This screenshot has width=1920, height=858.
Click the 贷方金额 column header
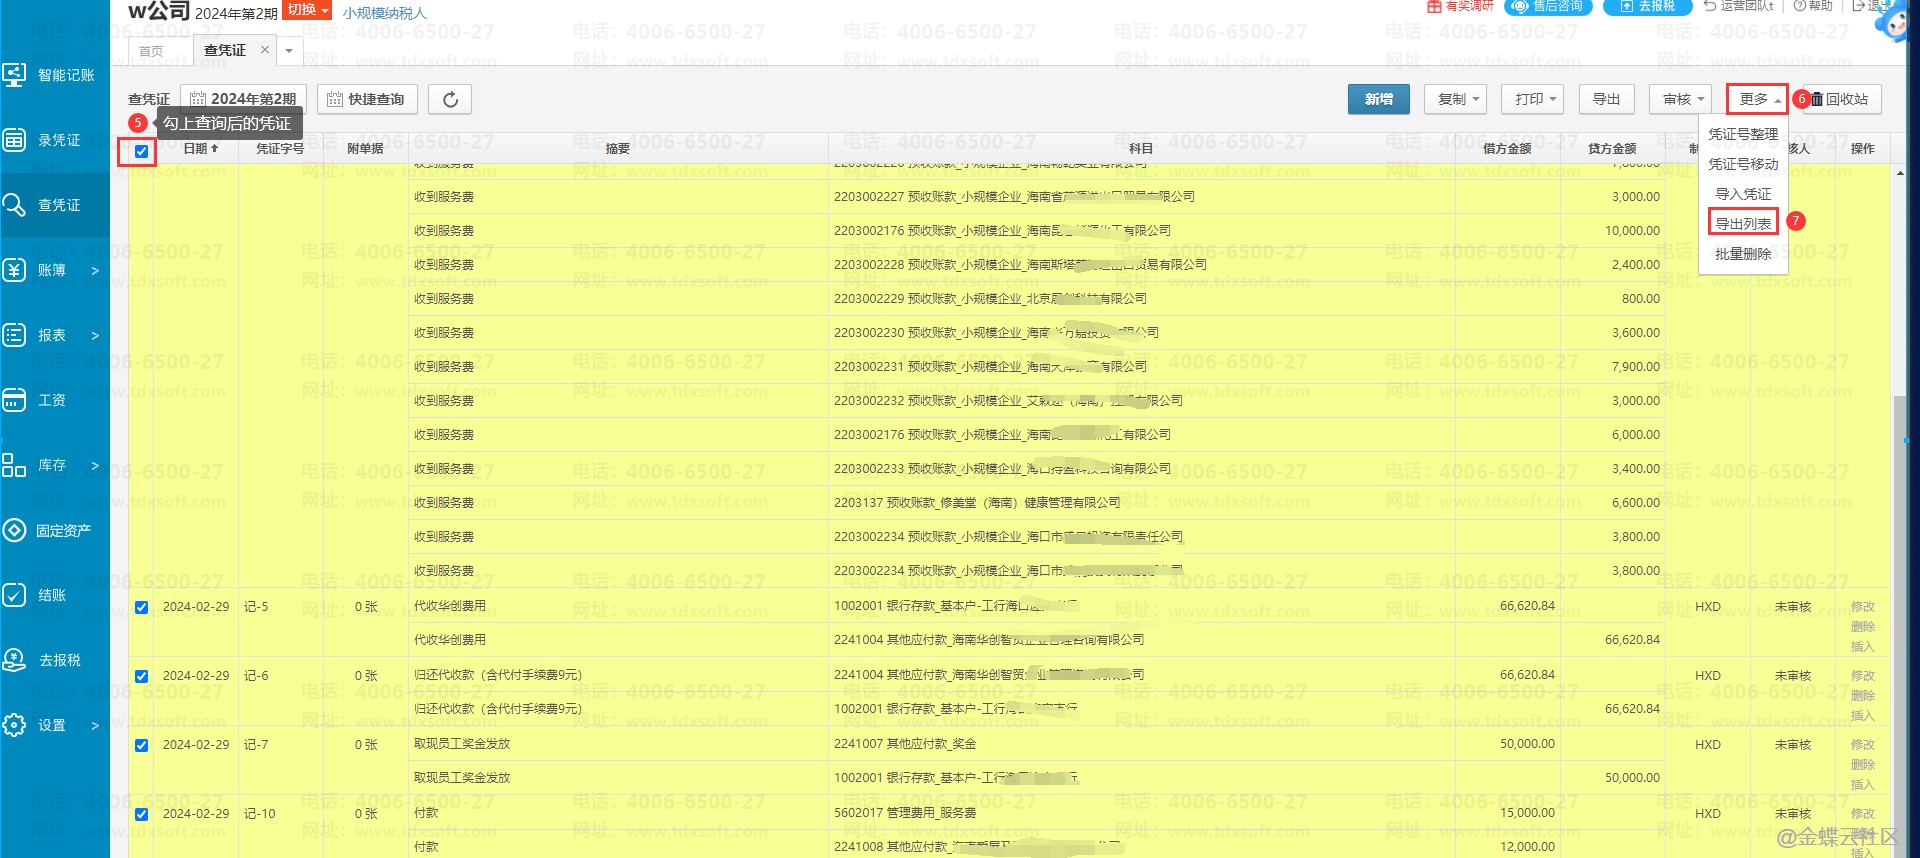(x=1612, y=148)
